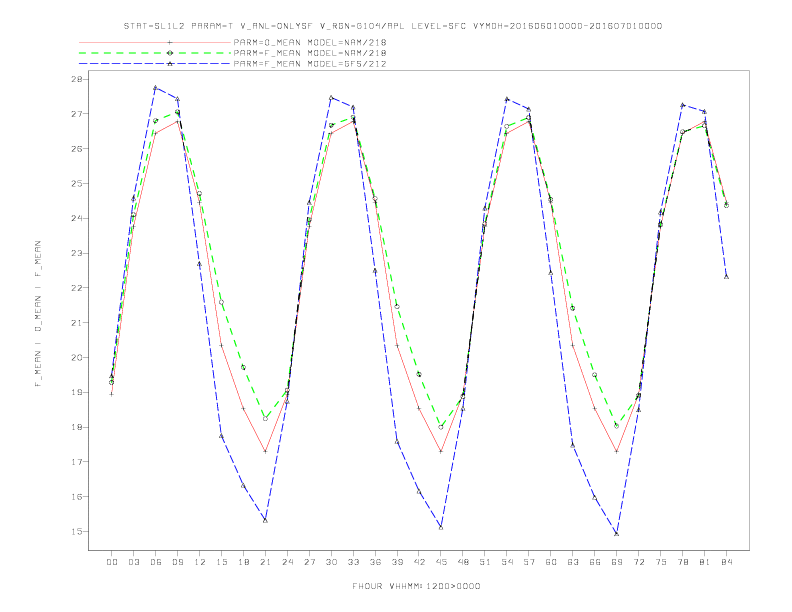Click x-axis tick label 27
This screenshot has height=612, width=792.
point(310,562)
